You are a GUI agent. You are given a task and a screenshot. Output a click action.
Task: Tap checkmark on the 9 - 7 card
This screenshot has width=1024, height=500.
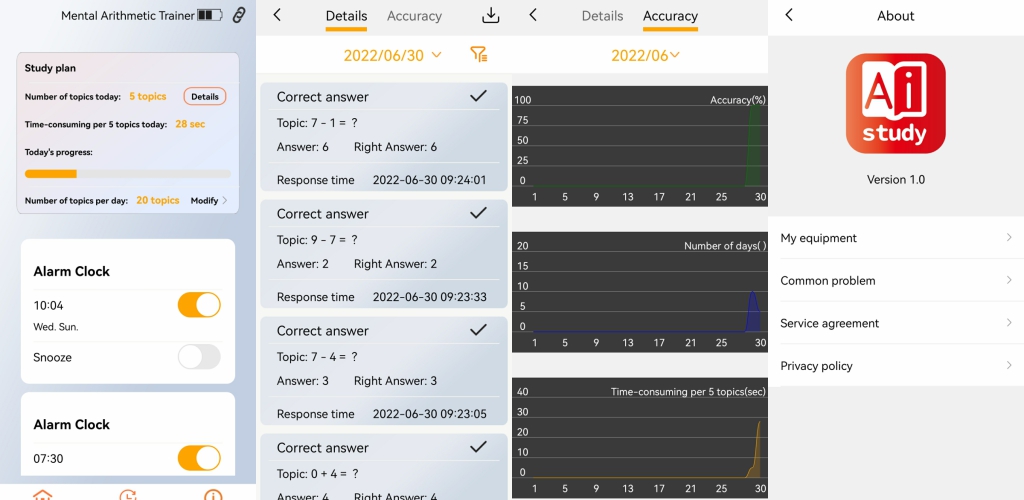[x=478, y=213]
